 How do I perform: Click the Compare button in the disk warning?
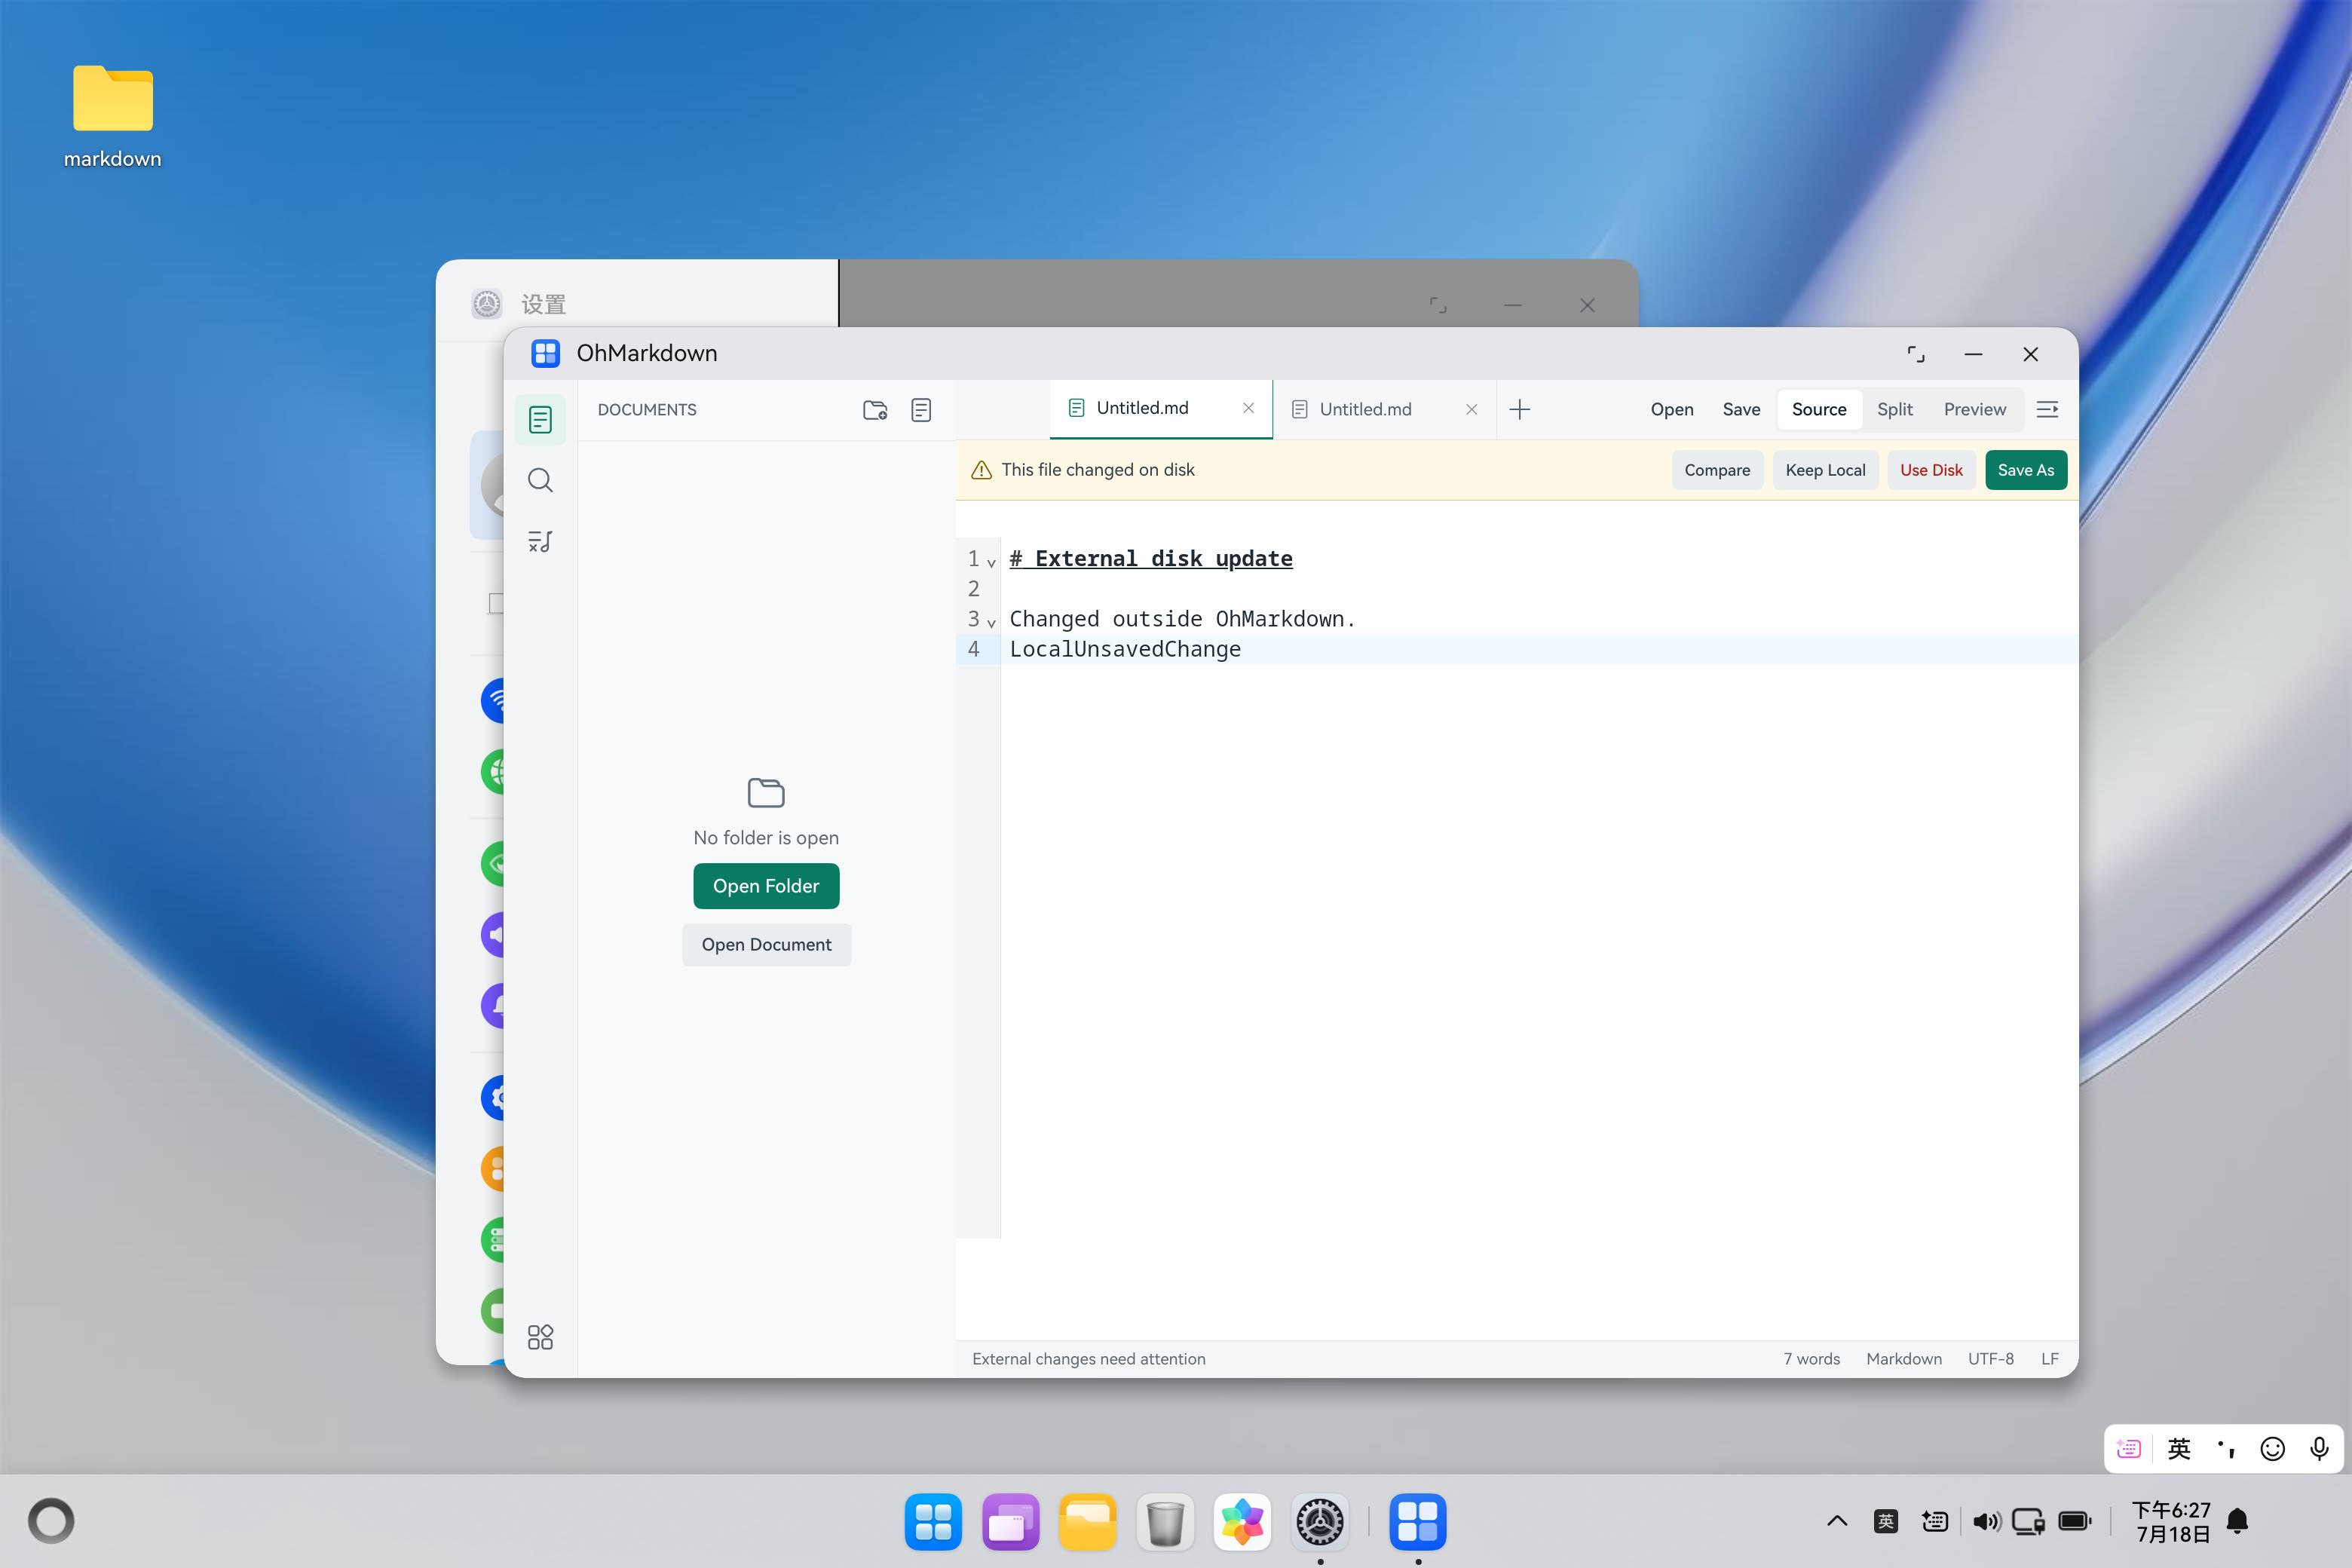pyautogui.click(x=1717, y=470)
